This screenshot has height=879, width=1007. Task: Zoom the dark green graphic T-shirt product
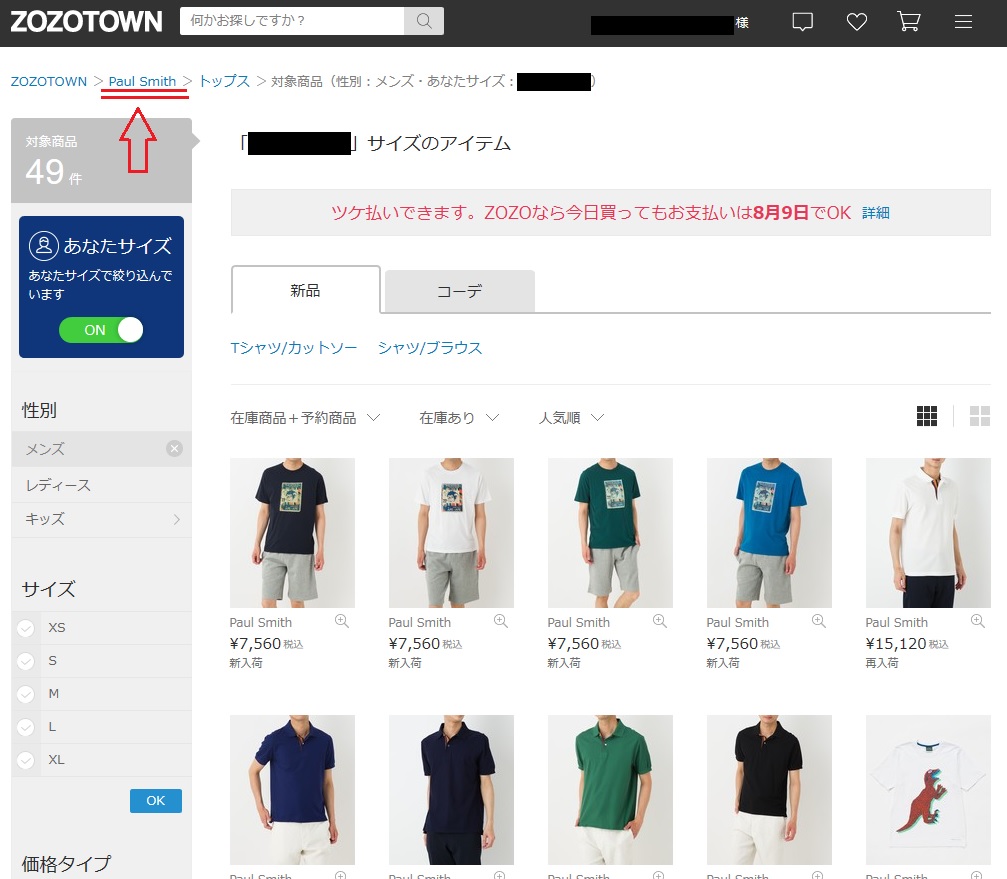pyautogui.click(x=660, y=621)
